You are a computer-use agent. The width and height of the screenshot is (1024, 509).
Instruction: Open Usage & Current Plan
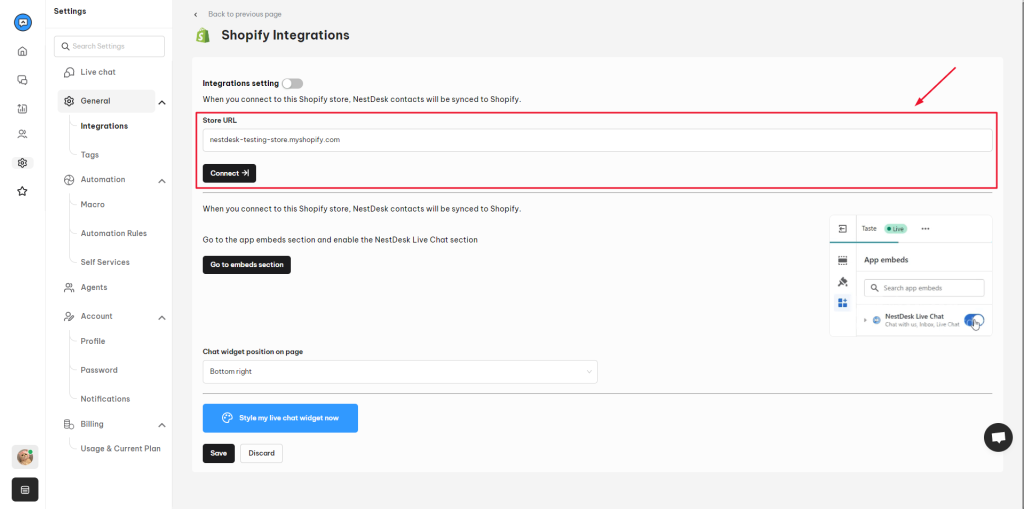pyautogui.click(x=120, y=448)
